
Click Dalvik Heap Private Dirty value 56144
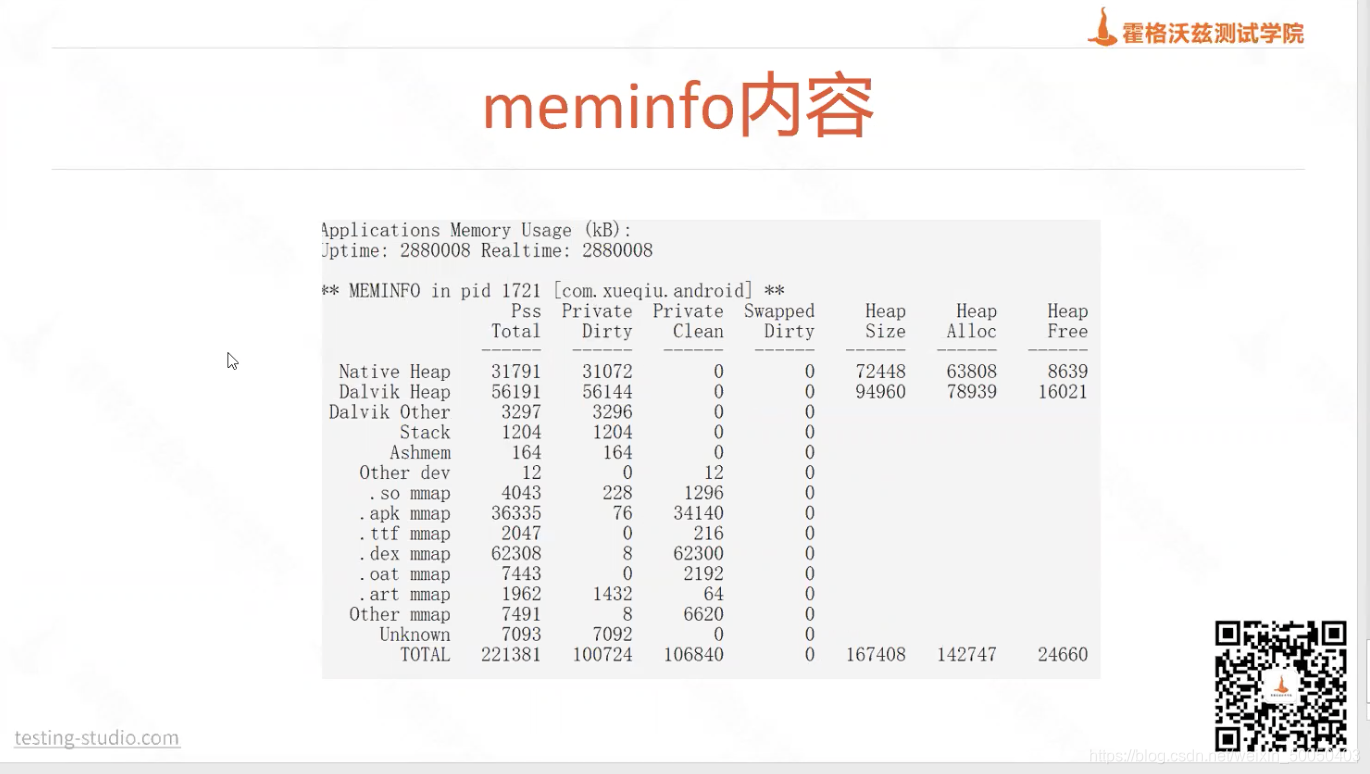(607, 392)
